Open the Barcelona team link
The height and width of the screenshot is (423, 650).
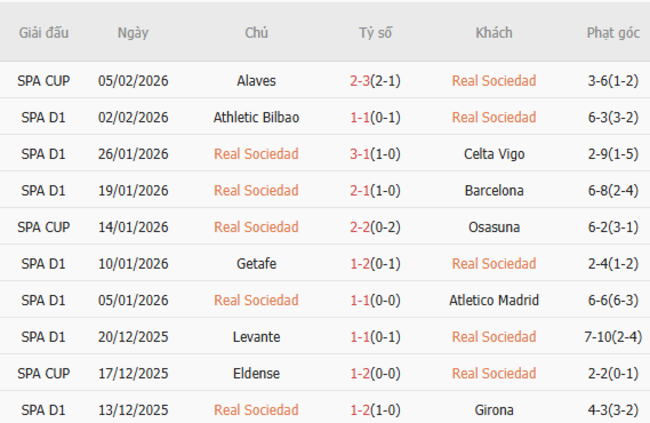(x=494, y=190)
